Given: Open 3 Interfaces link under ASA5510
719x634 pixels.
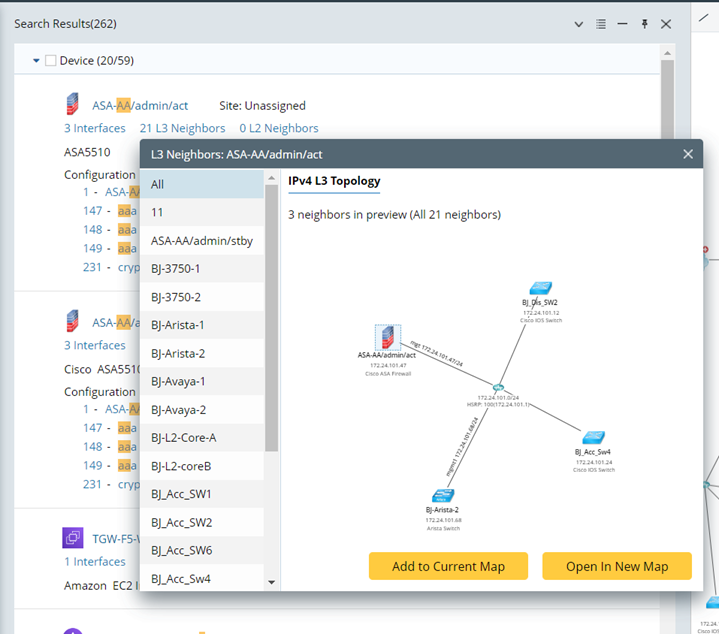Looking at the screenshot, I should (x=94, y=128).
